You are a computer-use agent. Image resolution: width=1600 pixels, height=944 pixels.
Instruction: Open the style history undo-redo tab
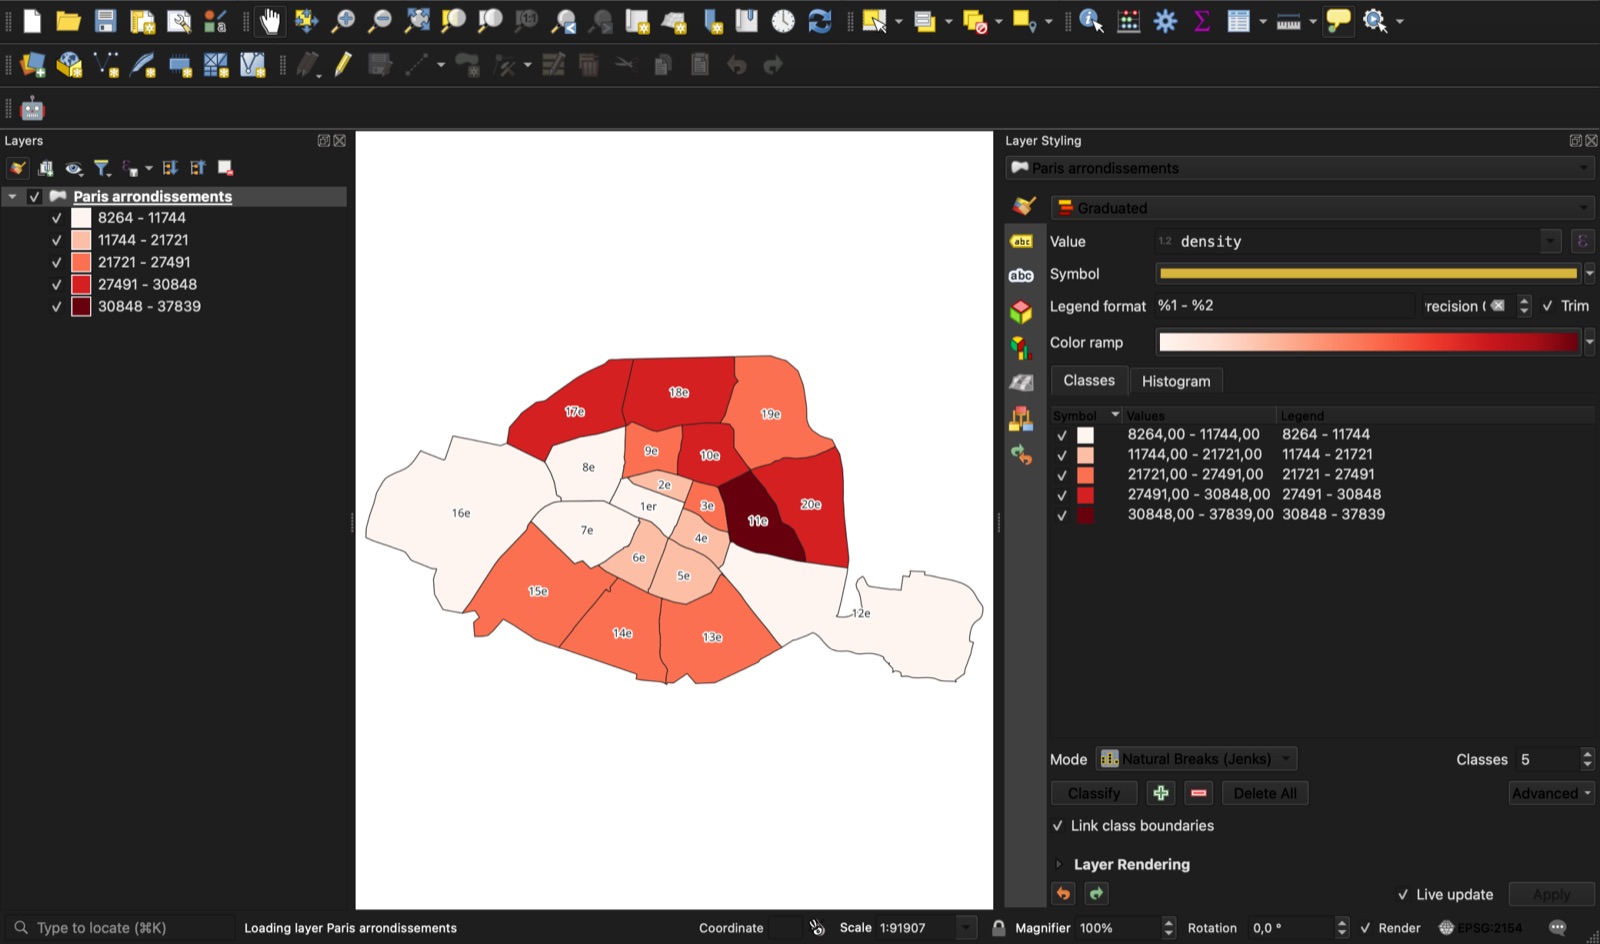(x=1021, y=455)
